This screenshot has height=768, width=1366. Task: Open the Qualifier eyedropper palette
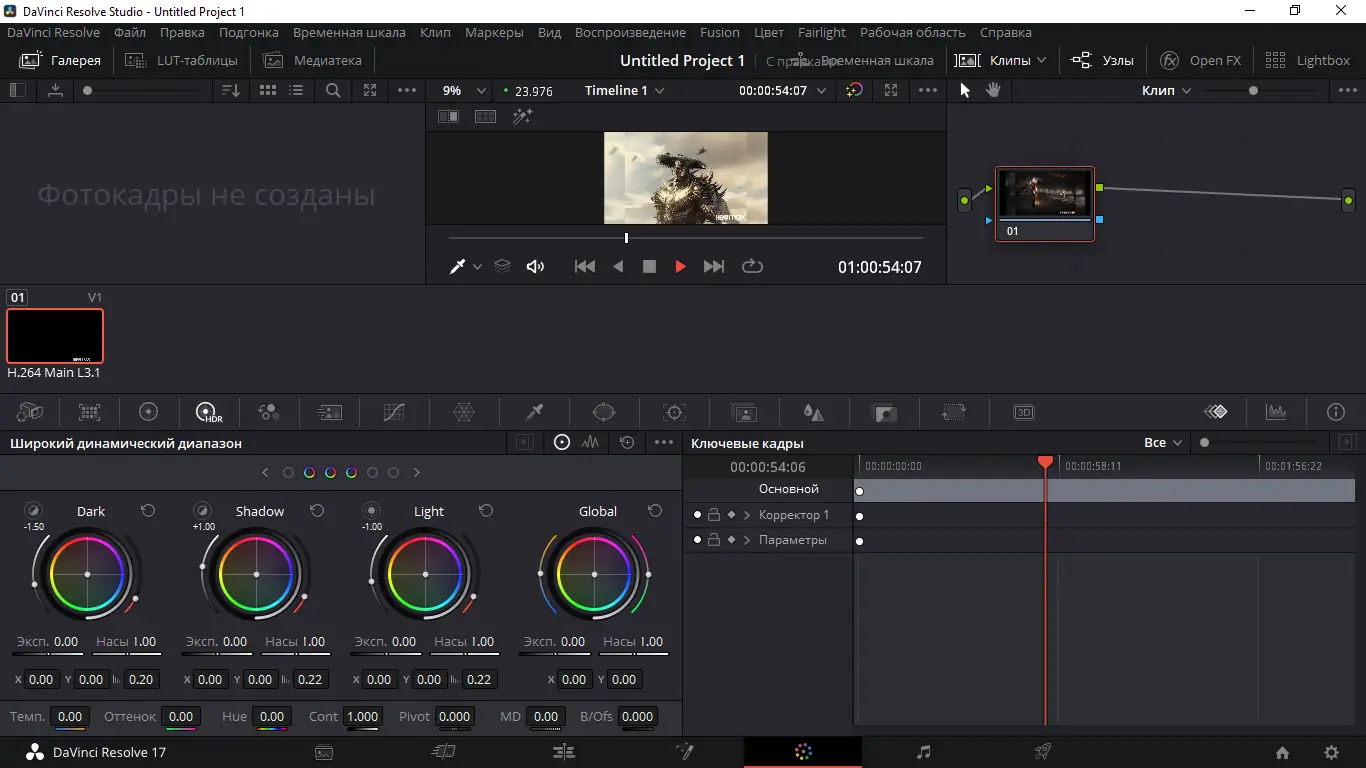534,412
